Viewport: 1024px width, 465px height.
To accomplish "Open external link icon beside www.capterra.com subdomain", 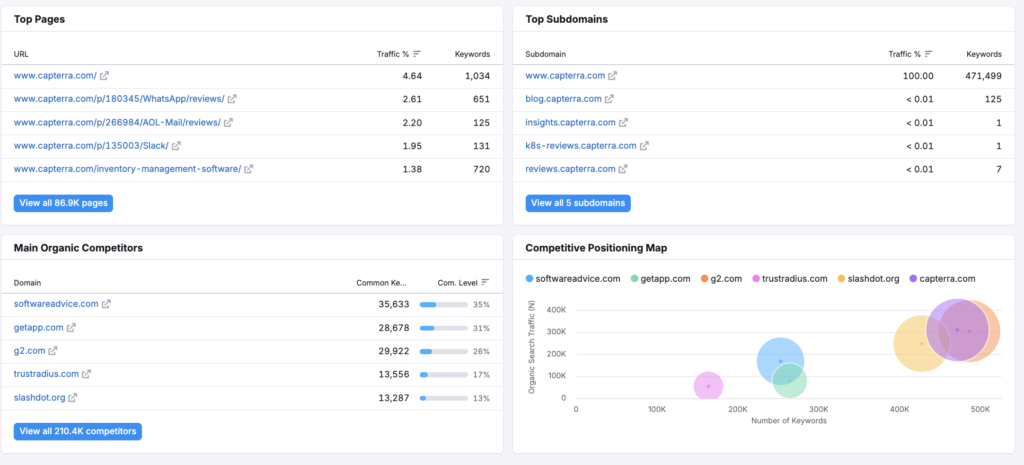I will click(613, 76).
